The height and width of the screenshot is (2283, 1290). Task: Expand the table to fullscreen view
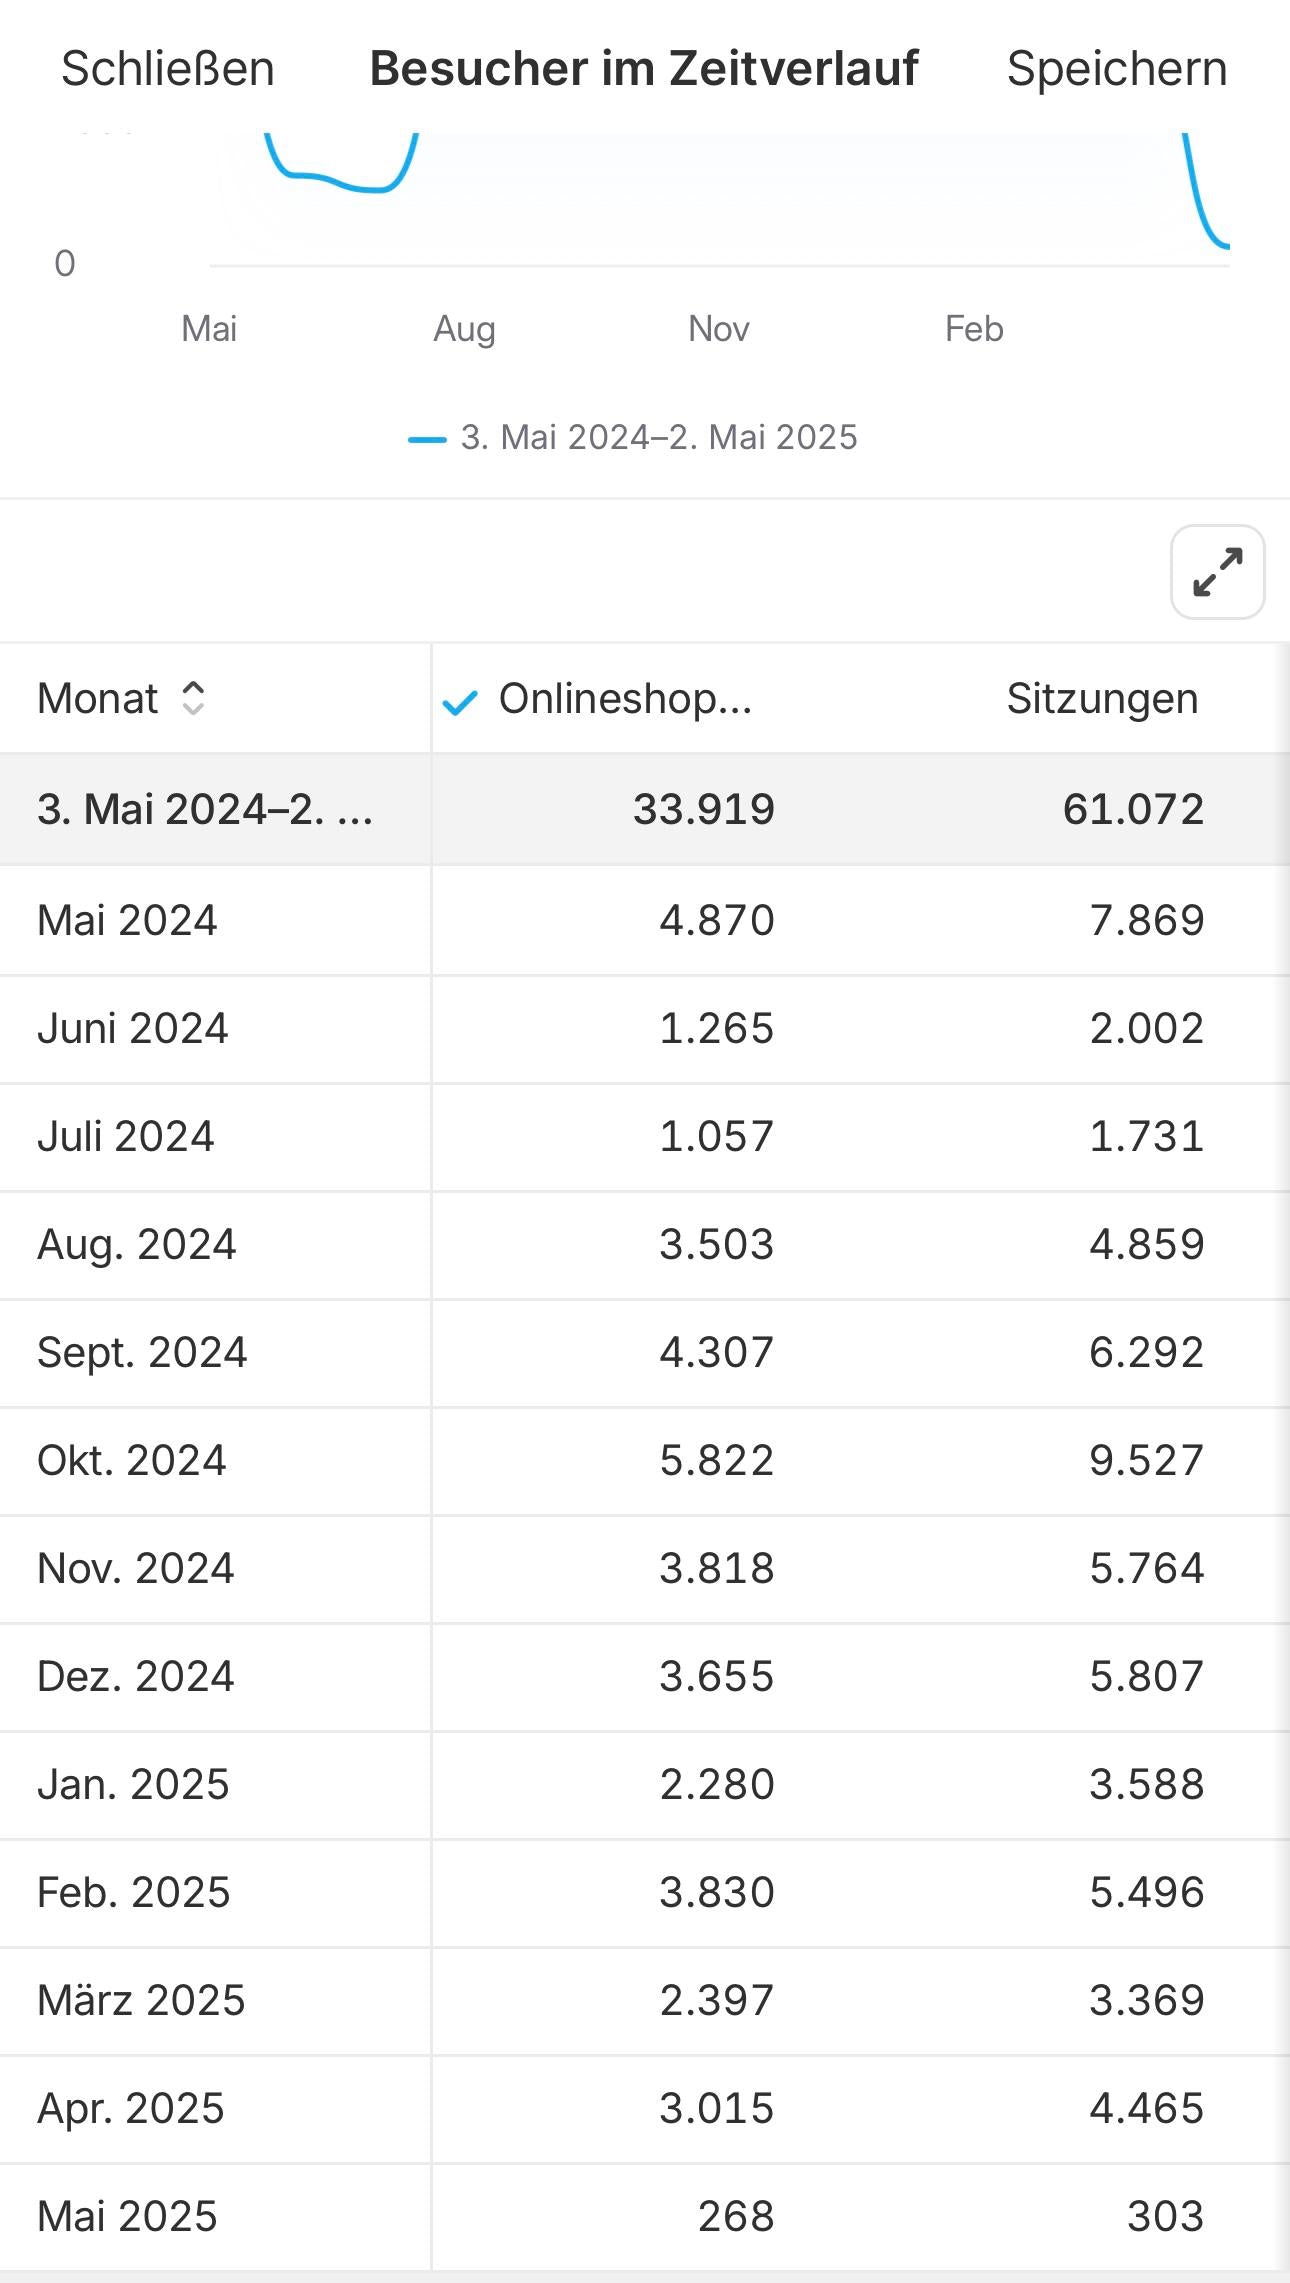coord(1217,572)
